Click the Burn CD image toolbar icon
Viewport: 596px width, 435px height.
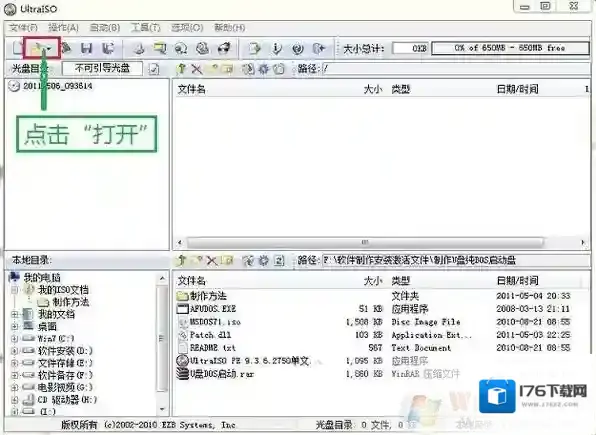click(x=224, y=48)
